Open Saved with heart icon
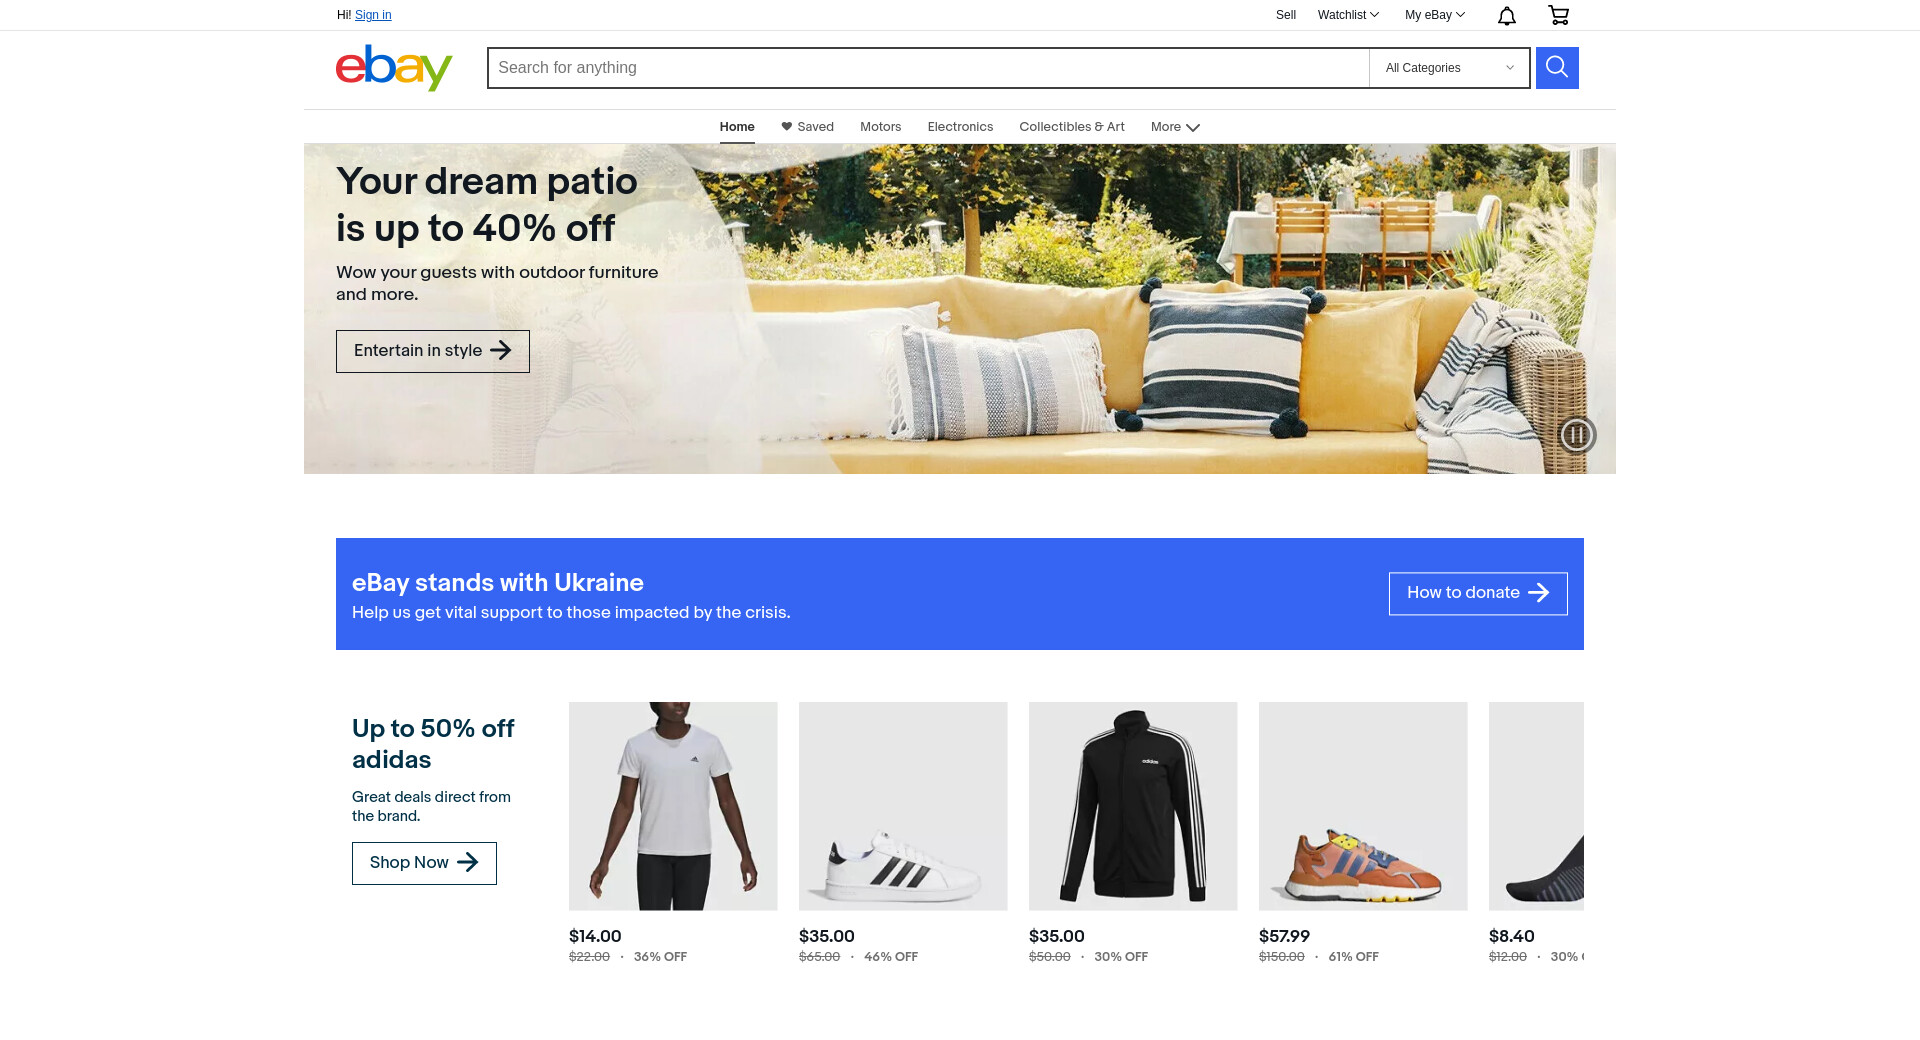The image size is (1920, 1040). coord(807,127)
